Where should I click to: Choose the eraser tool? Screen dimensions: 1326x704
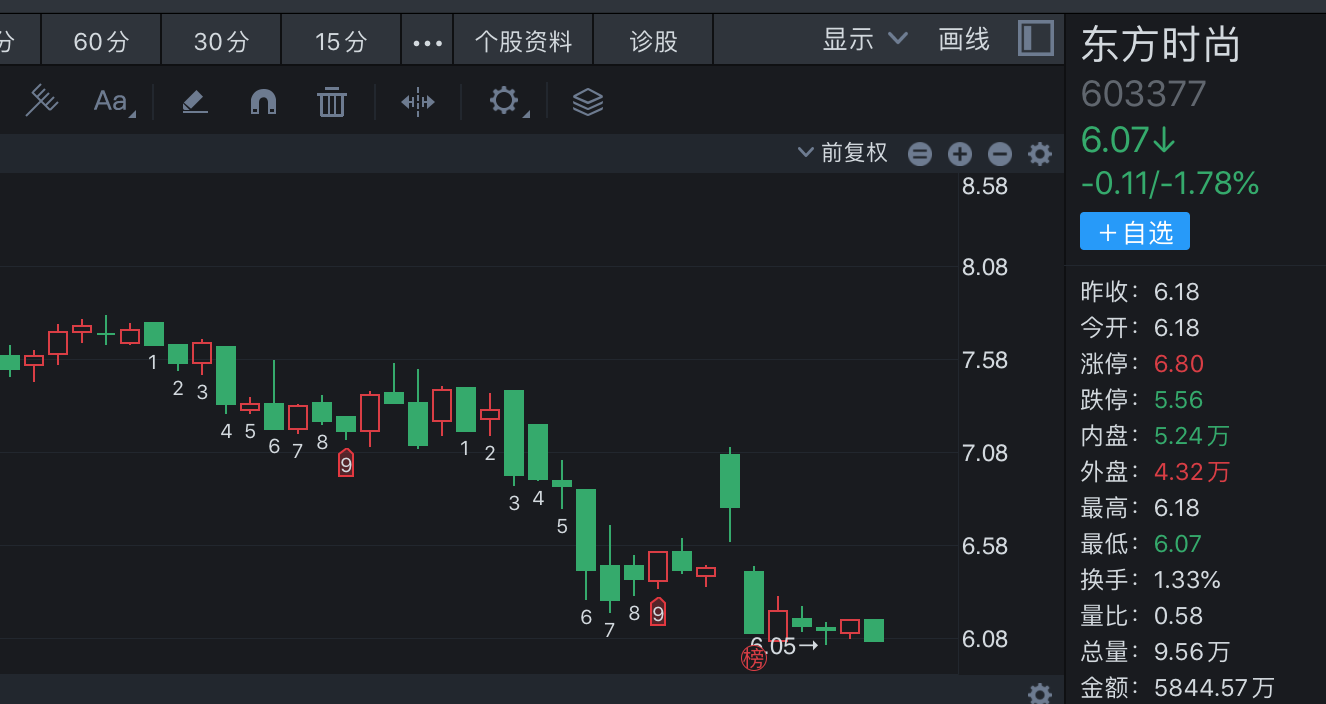click(x=194, y=101)
